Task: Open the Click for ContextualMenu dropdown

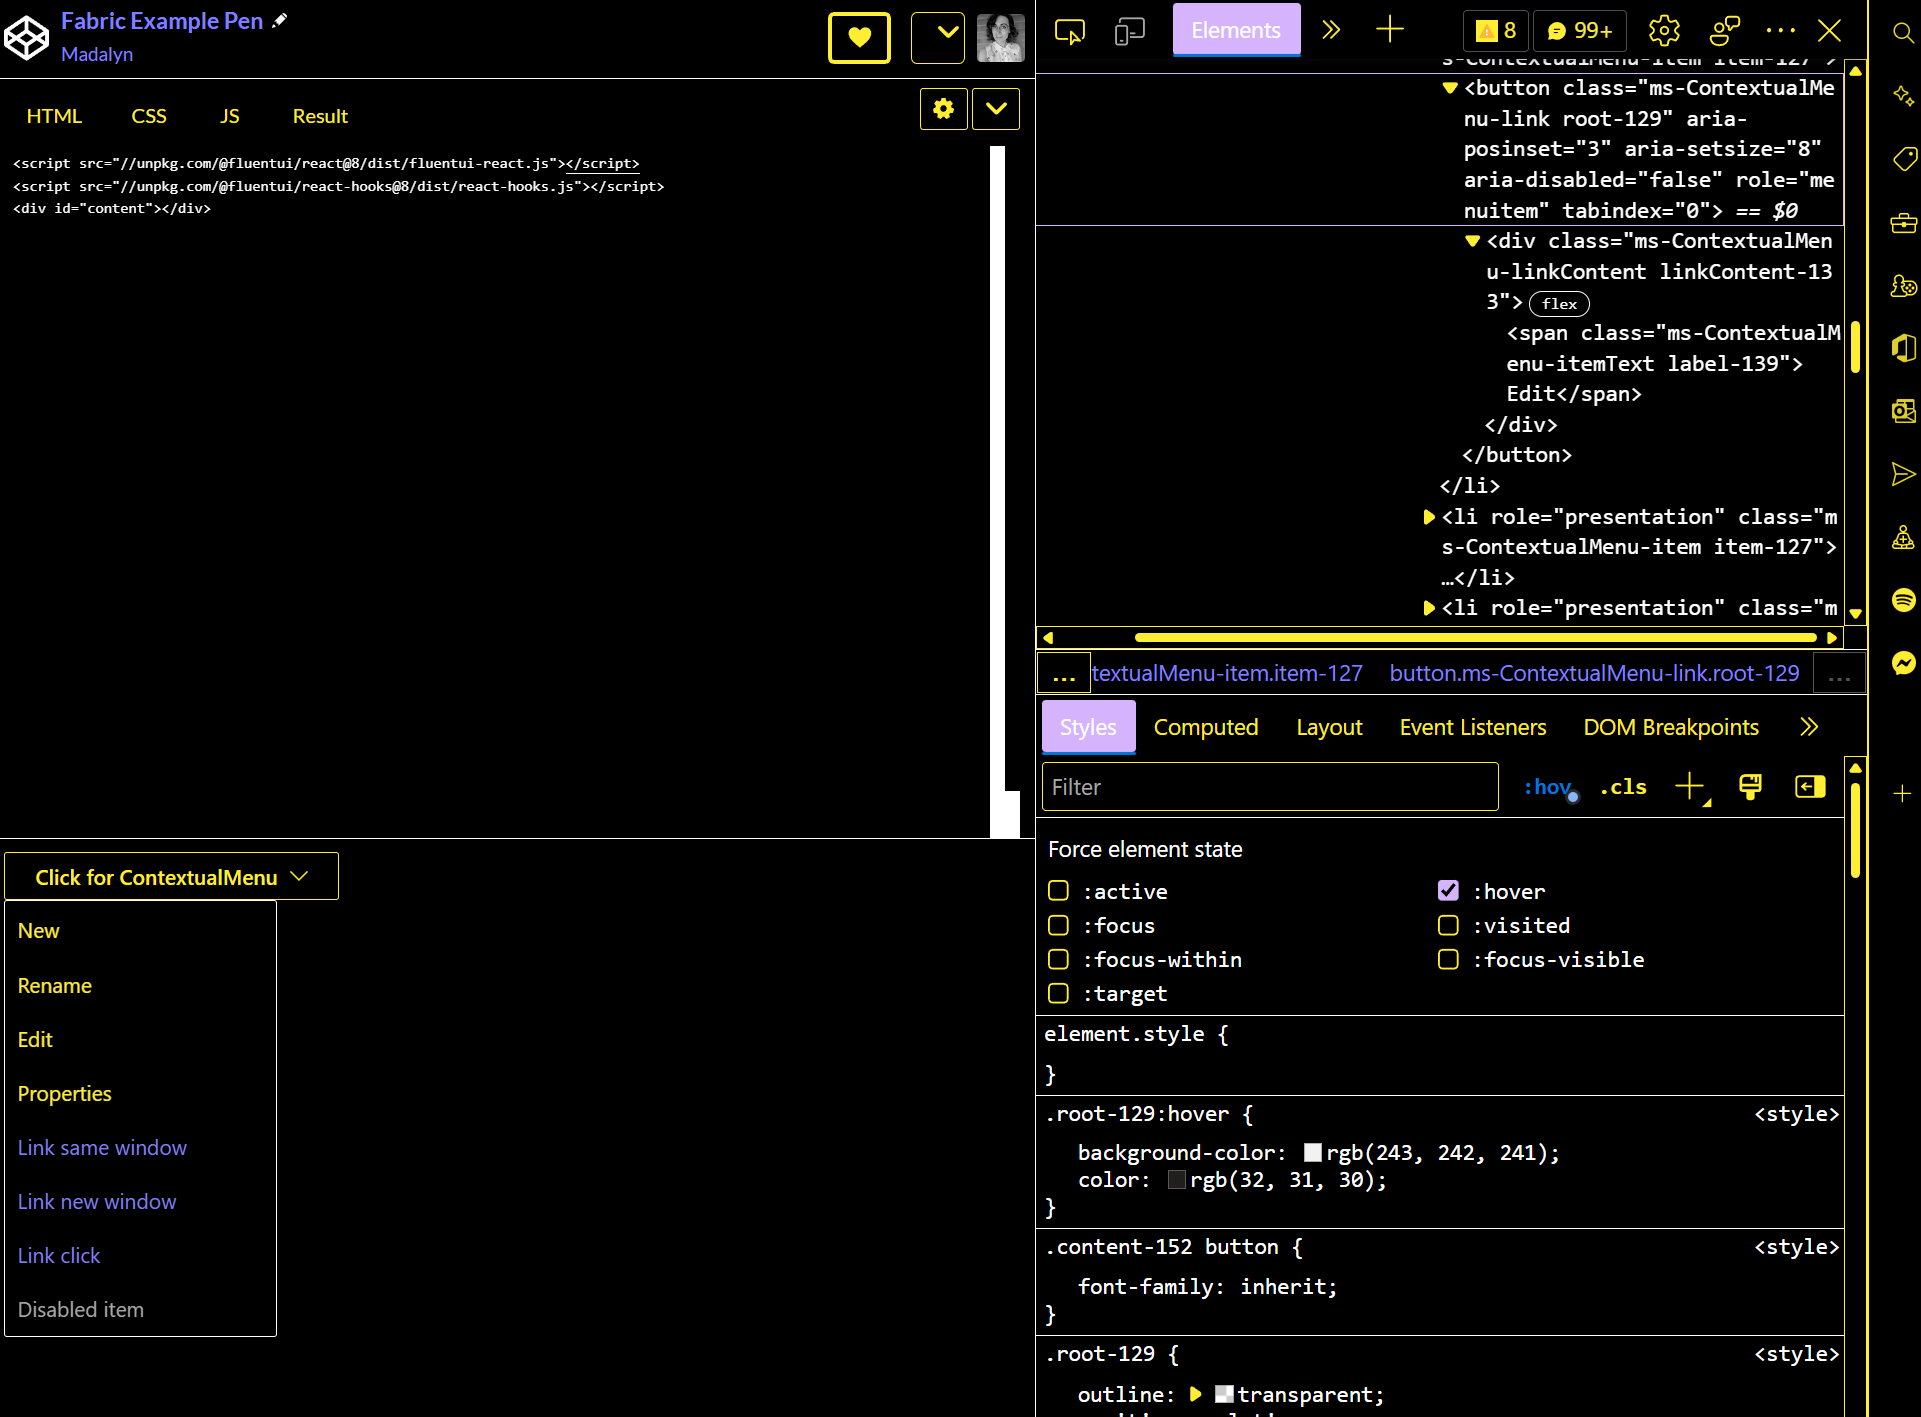Action: (x=171, y=877)
